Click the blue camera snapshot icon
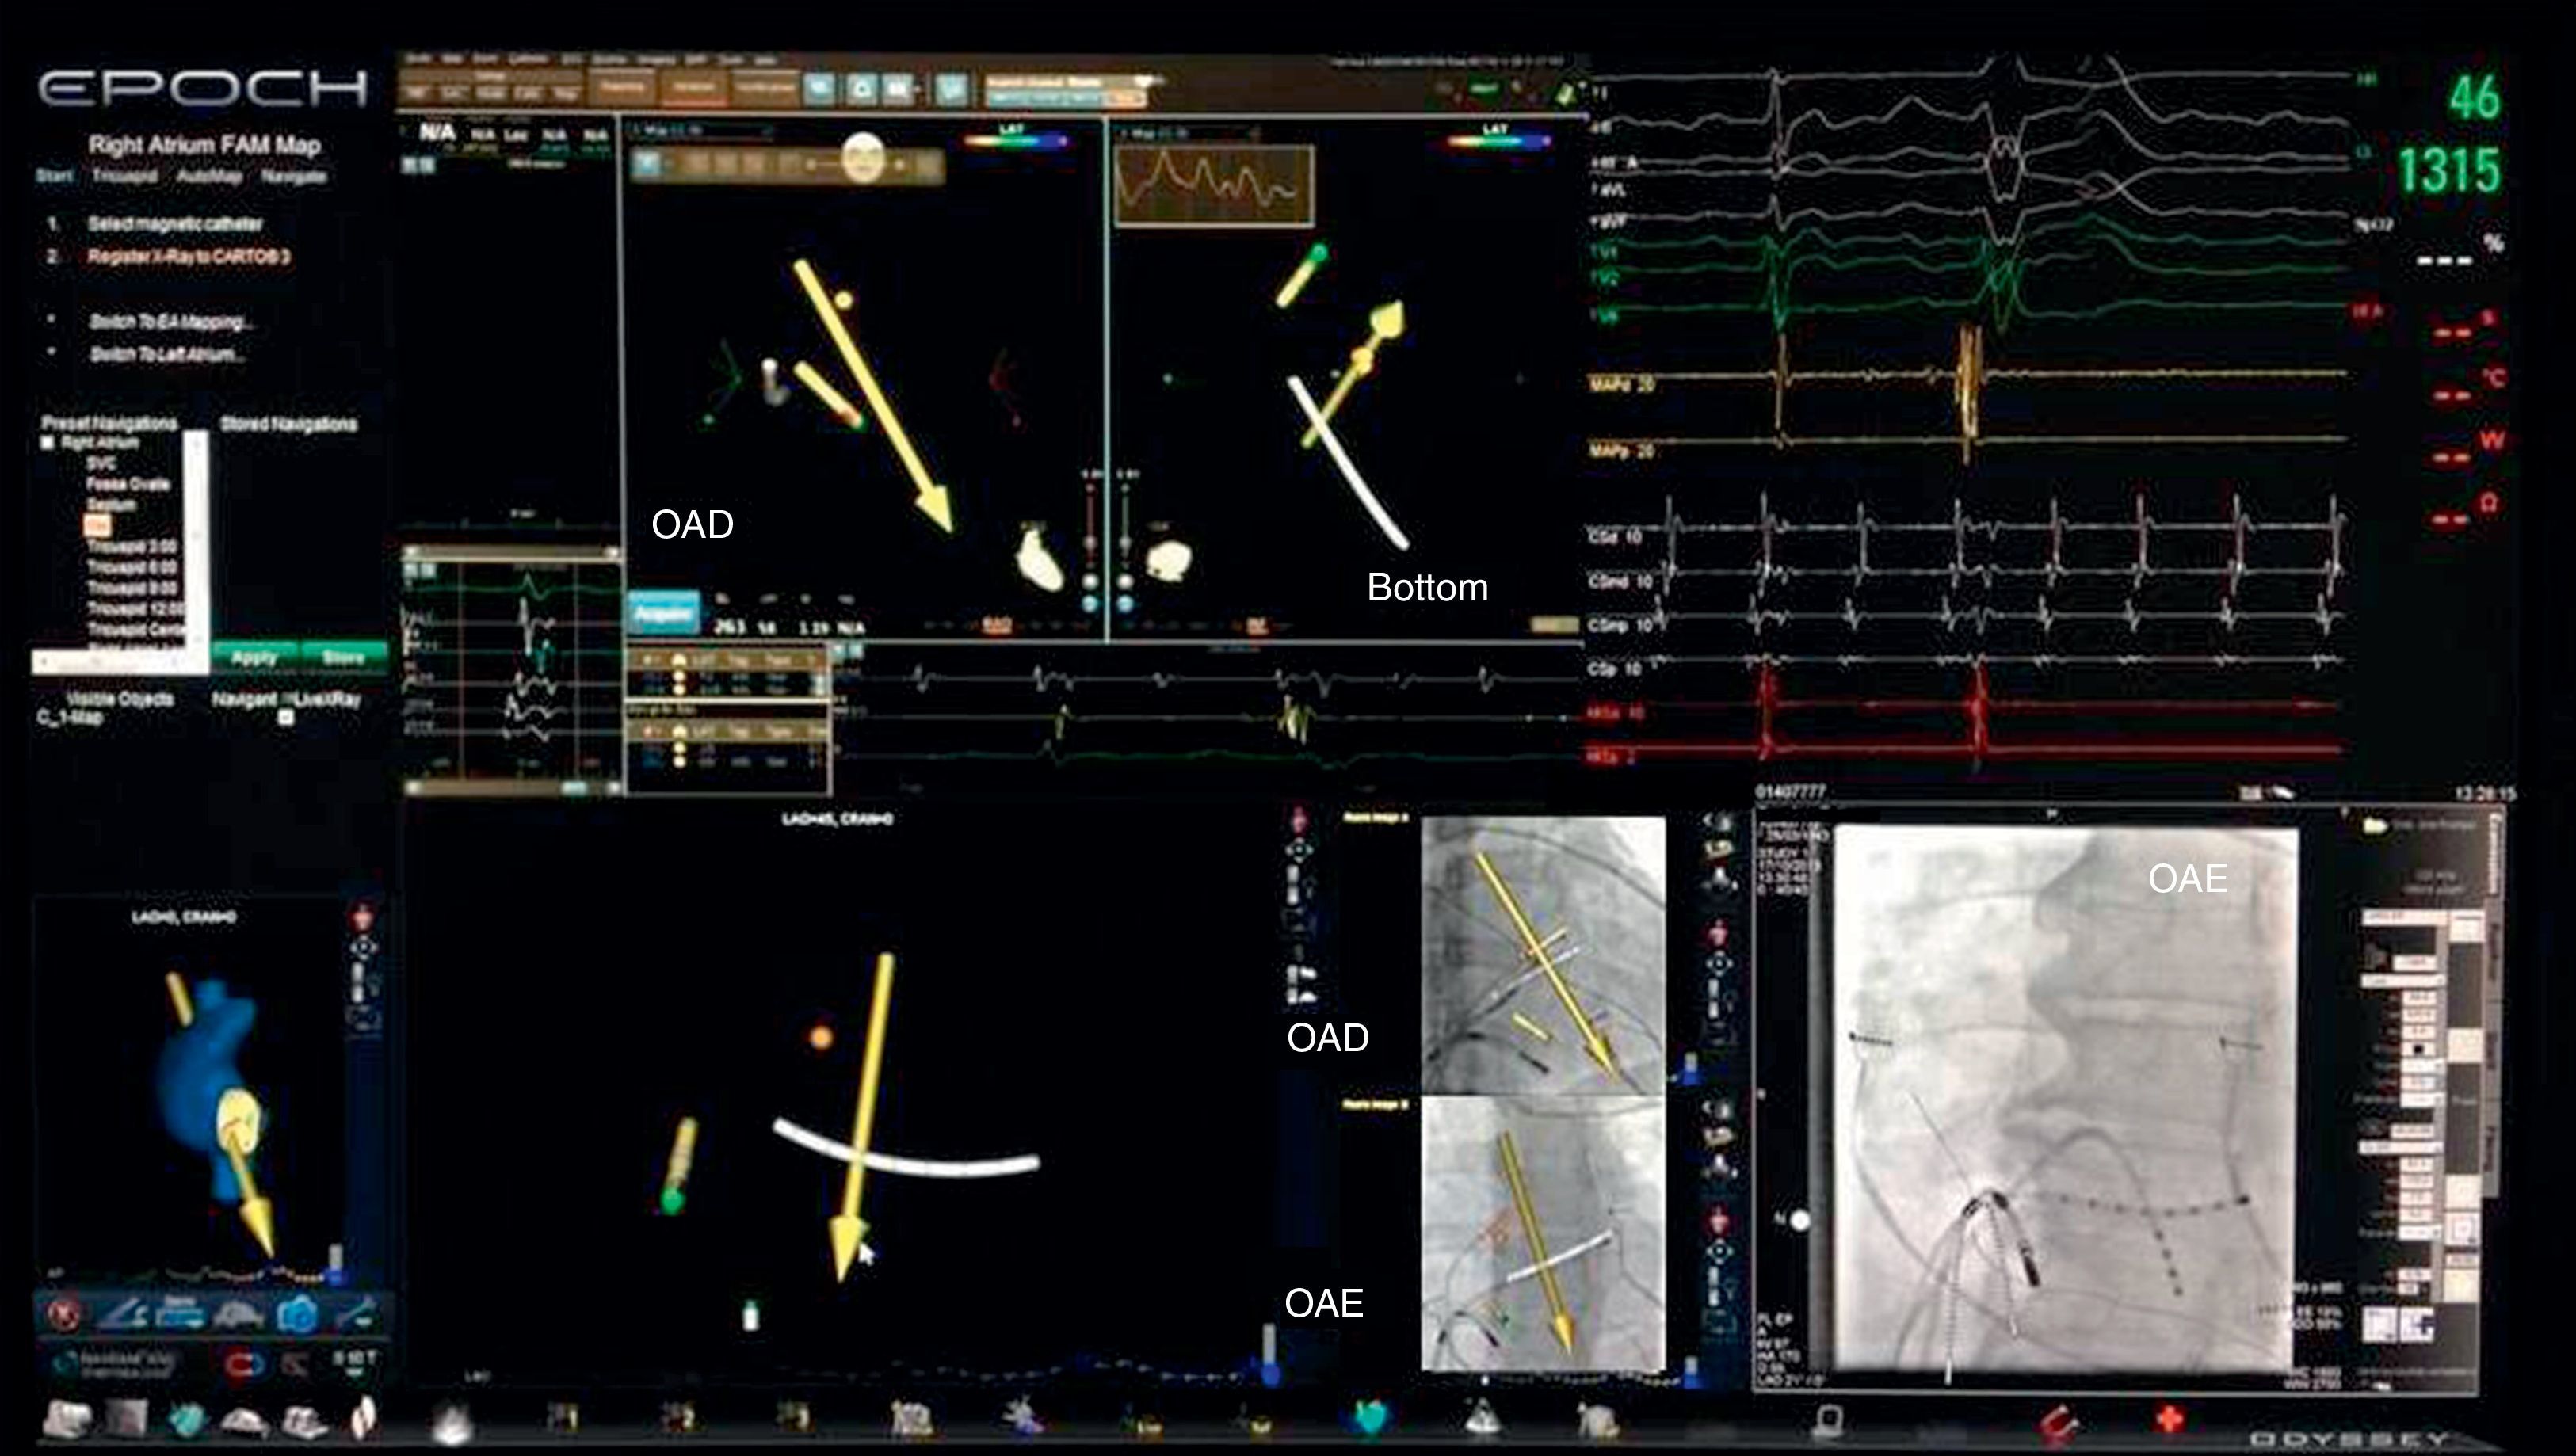The image size is (2576, 1456). pyautogui.click(x=297, y=1314)
